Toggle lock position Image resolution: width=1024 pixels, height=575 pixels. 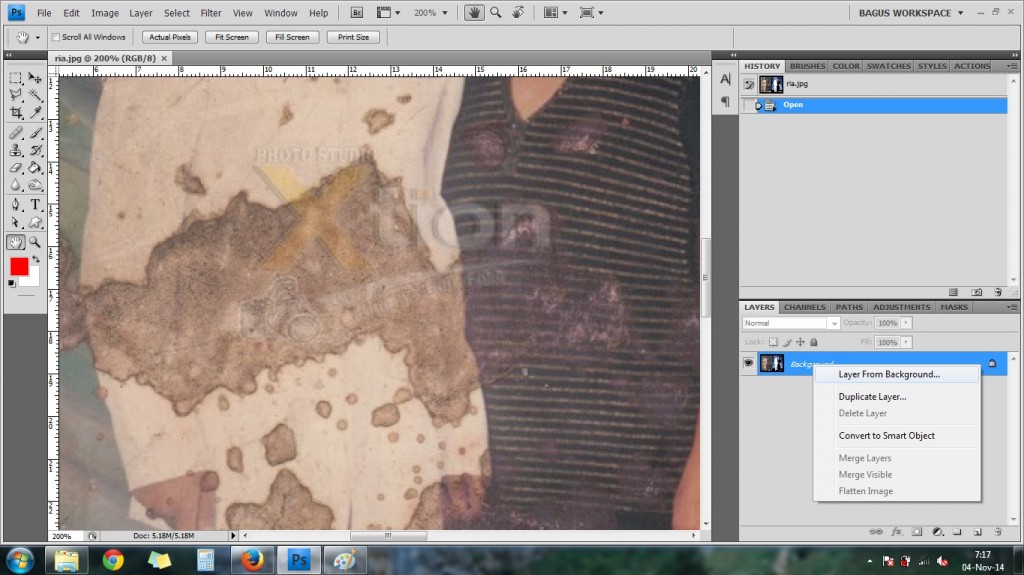[x=801, y=342]
